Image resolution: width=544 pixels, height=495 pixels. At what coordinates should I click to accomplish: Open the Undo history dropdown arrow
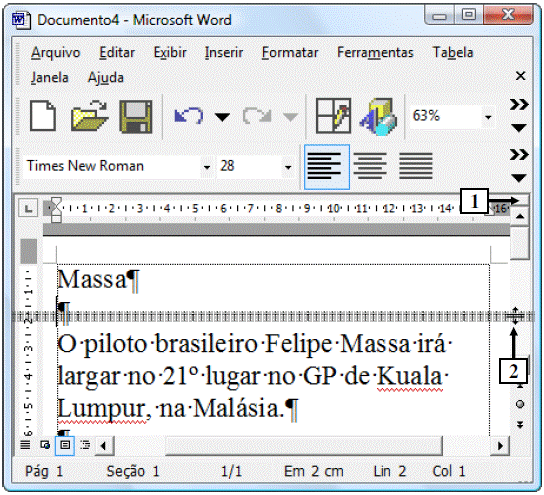tap(222, 117)
